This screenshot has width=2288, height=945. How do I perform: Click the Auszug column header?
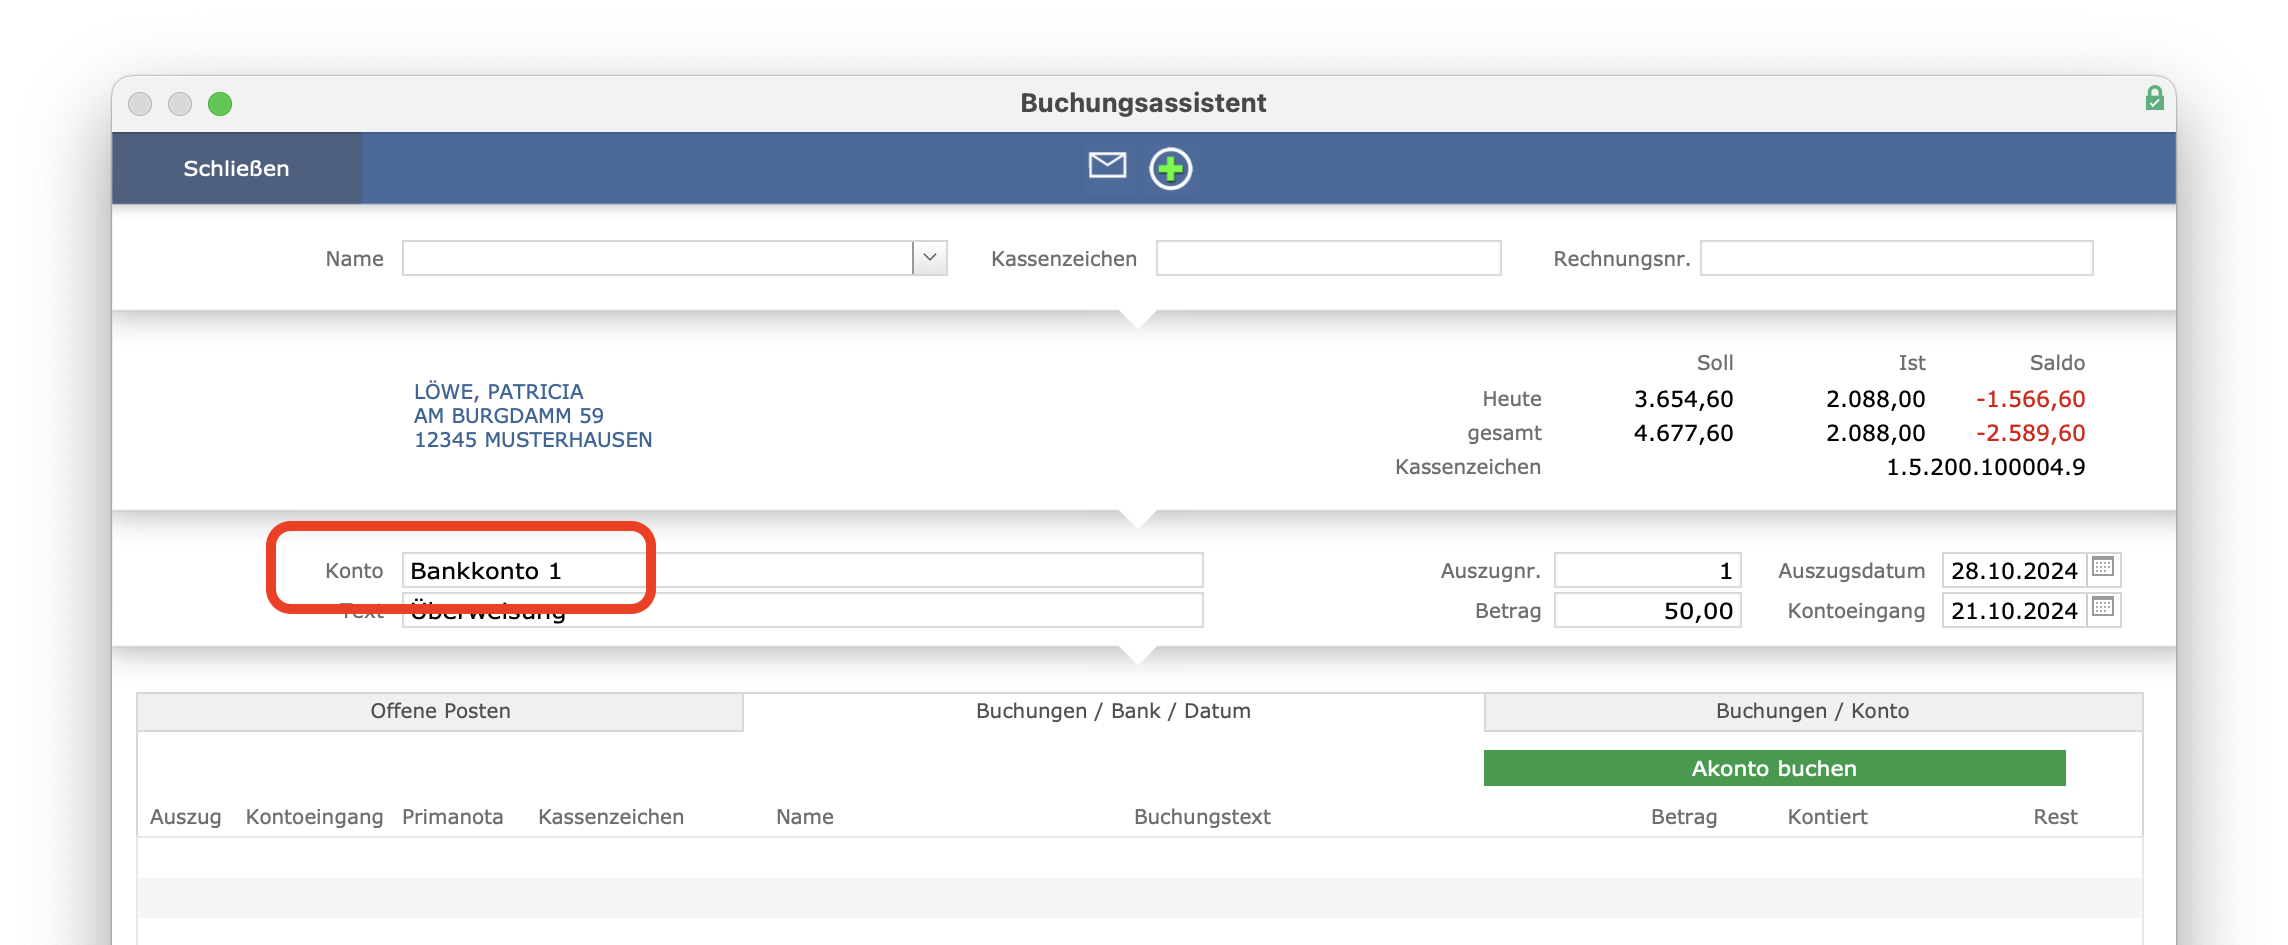(185, 817)
